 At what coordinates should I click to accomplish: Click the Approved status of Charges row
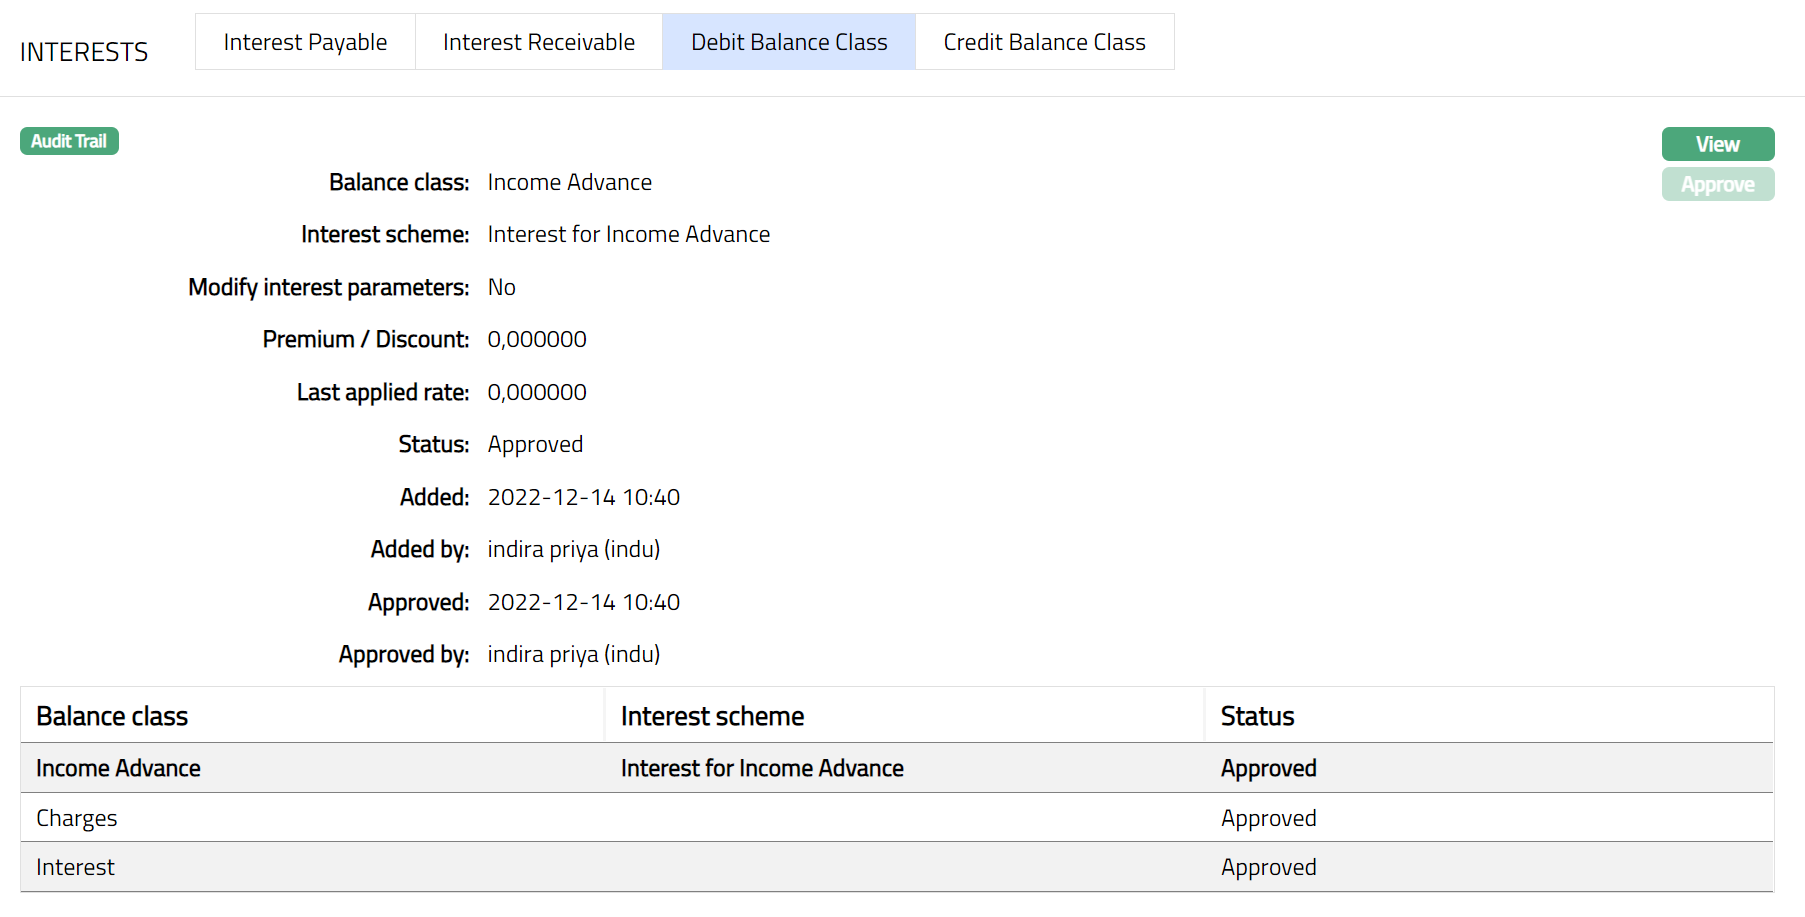tap(1268, 818)
